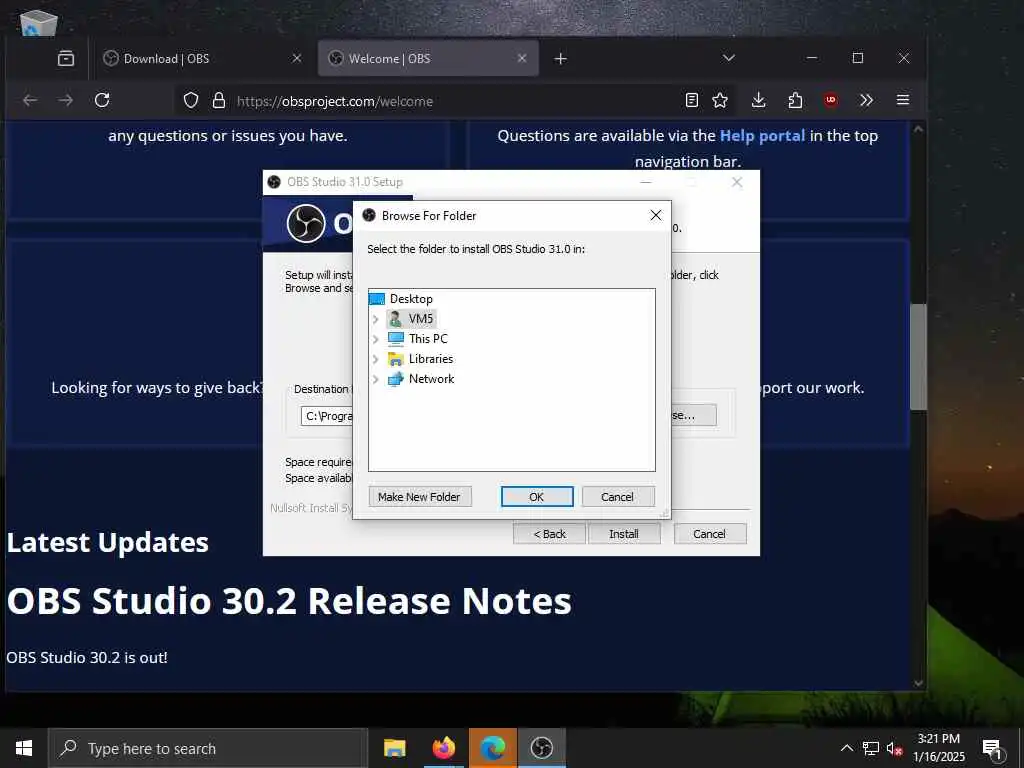The width and height of the screenshot is (1024, 768).
Task: Select the VM5 user folder
Action: 421,319
